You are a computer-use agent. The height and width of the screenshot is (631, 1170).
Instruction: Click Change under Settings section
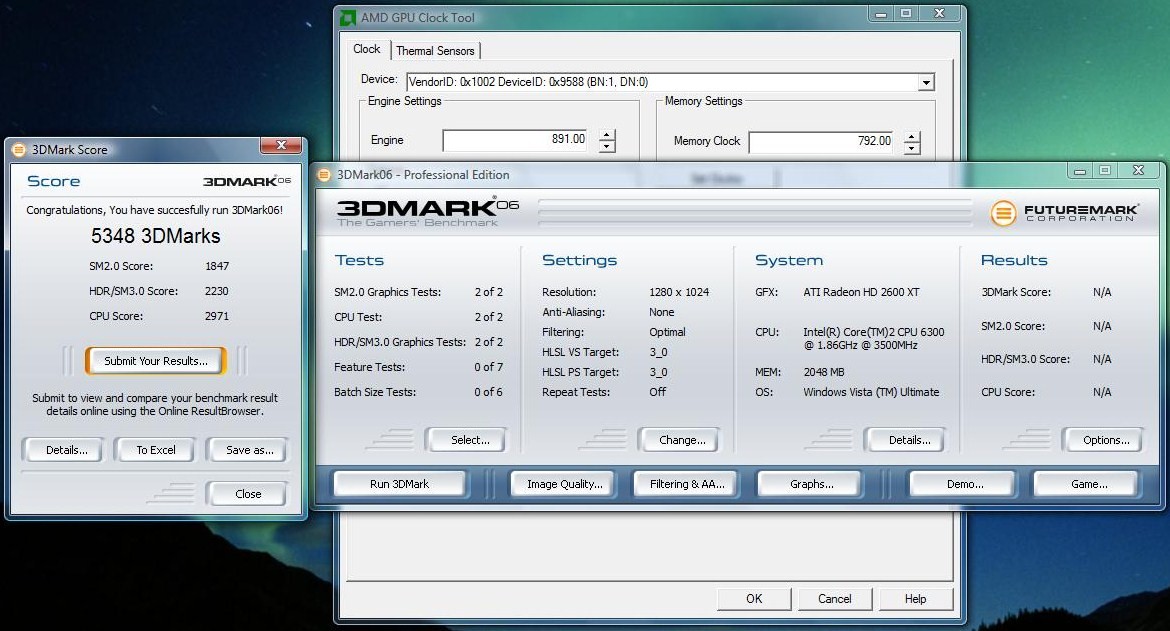coord(682,440)
